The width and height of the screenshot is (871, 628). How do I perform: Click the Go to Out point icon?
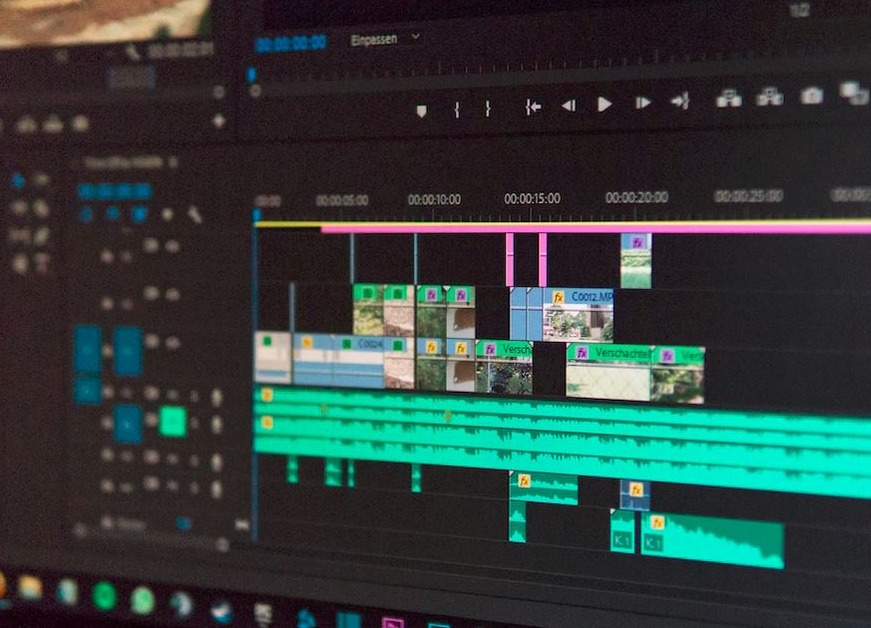pos(680,101)
